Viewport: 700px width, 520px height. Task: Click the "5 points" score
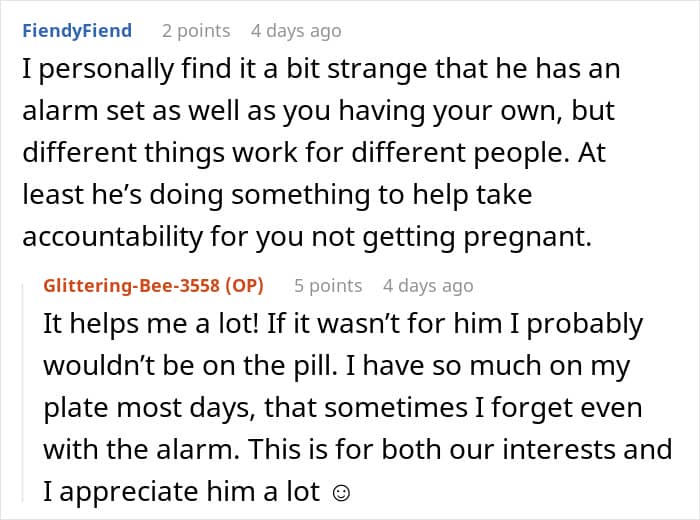[328, 285]
